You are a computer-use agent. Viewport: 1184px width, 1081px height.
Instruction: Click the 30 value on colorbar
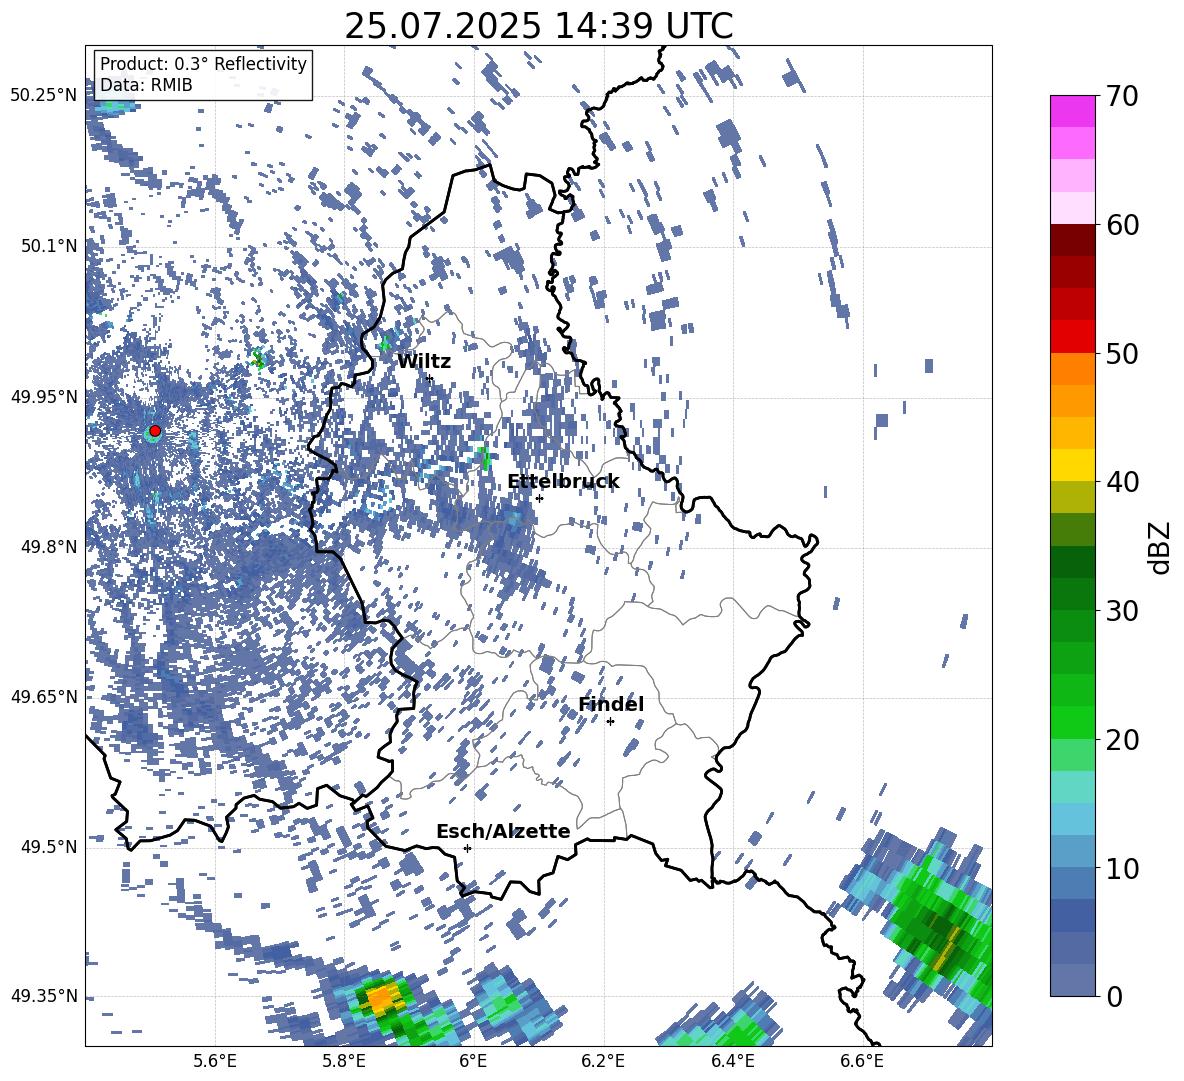(x=1122, y=611)
